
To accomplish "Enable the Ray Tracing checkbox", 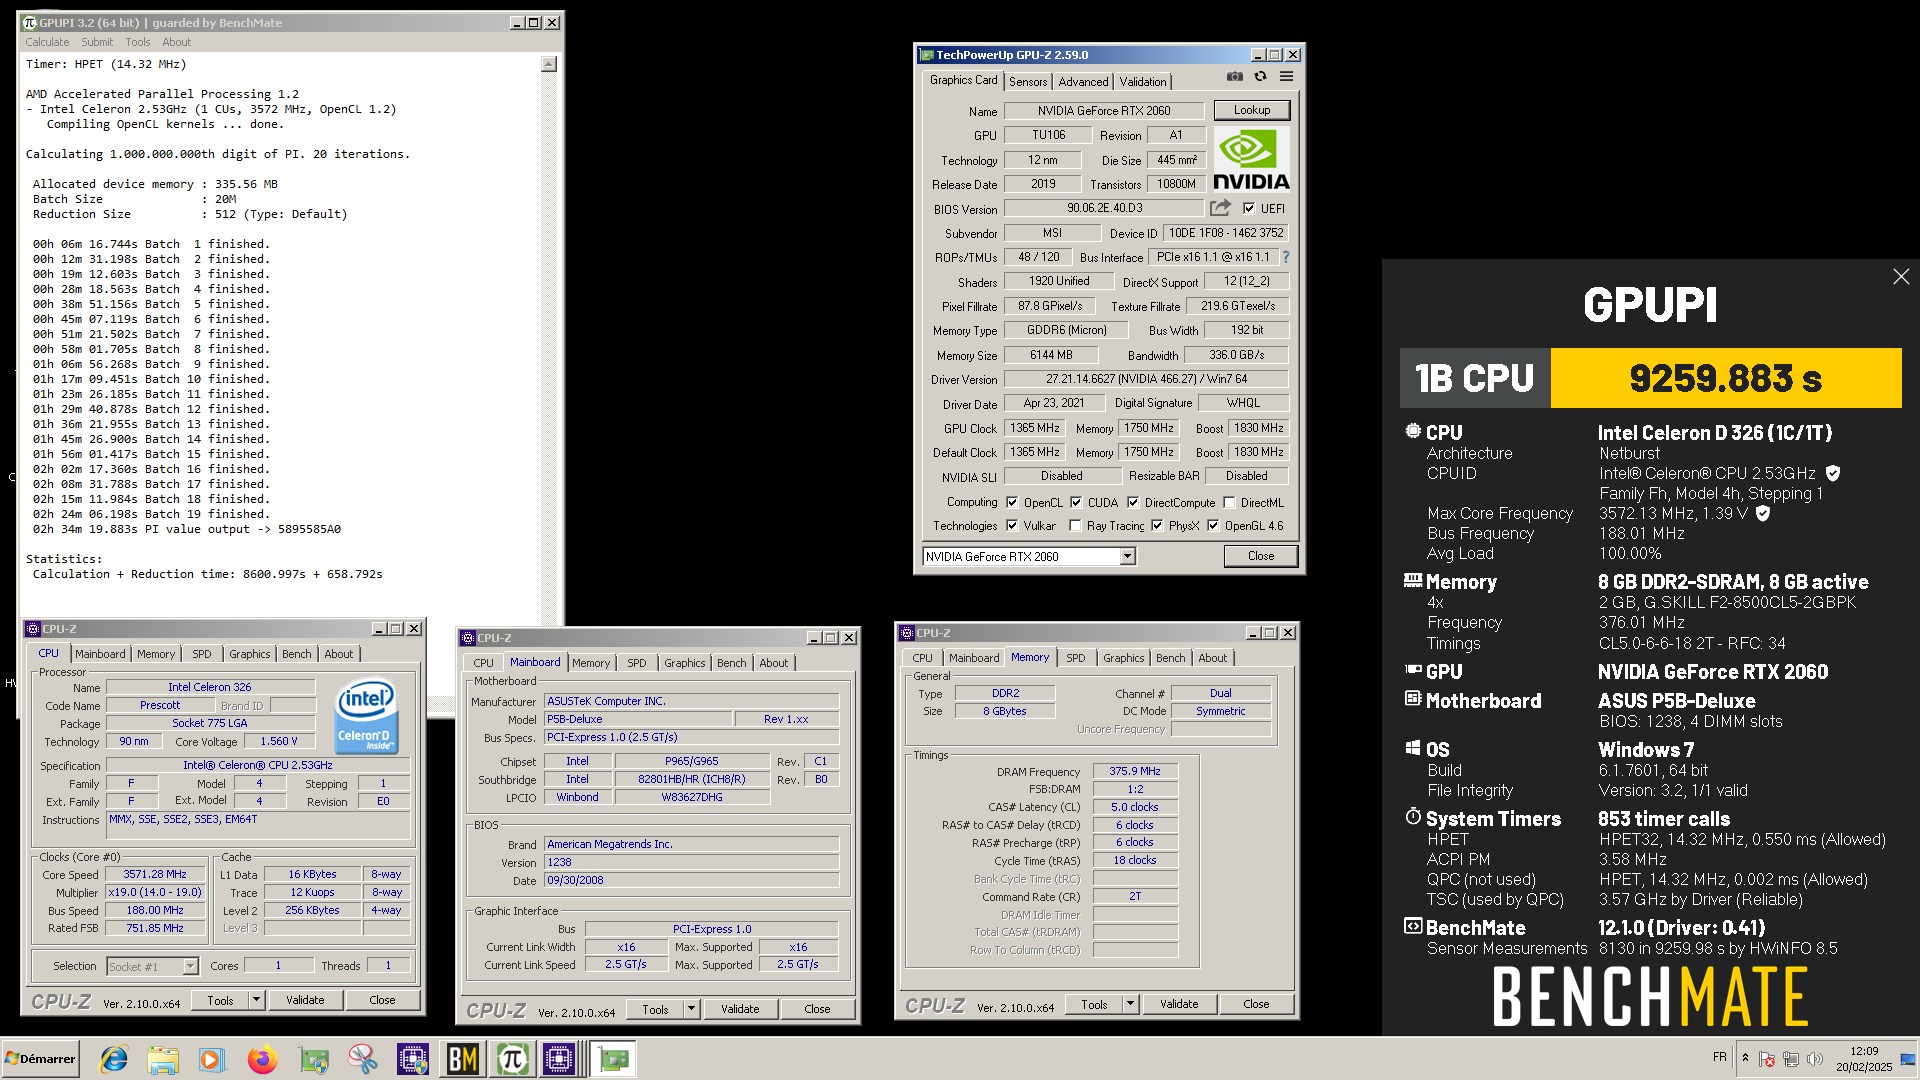I will click(x=1075, y=525).
